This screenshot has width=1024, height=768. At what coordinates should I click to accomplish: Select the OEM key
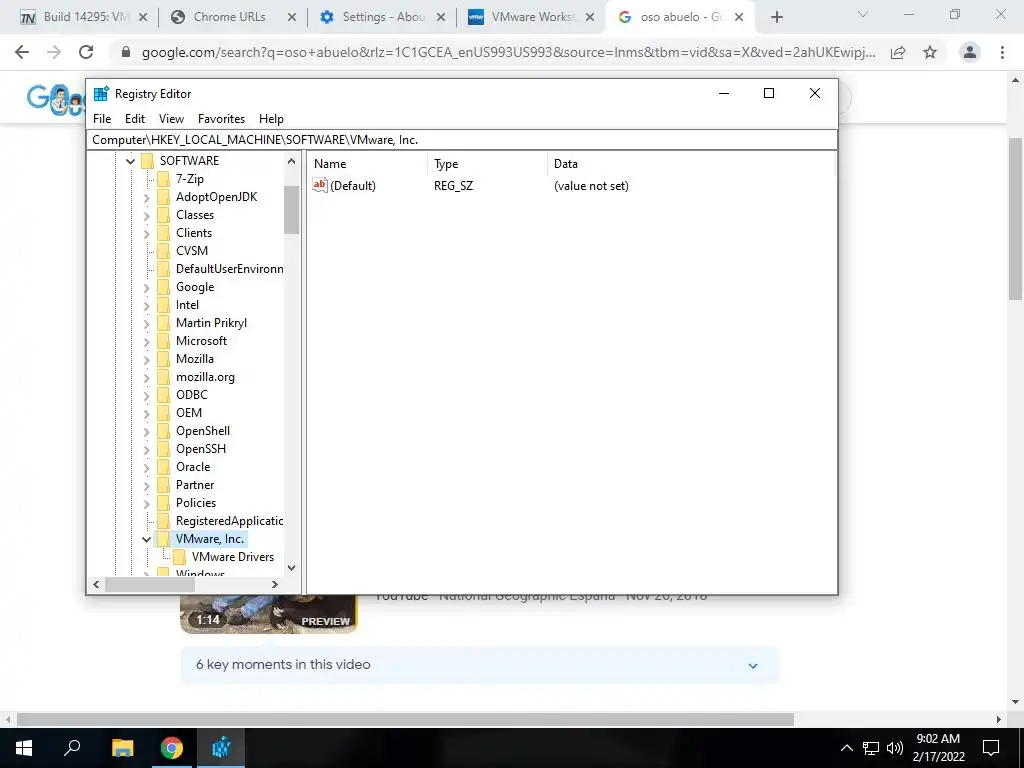click(x=189, y=413)
